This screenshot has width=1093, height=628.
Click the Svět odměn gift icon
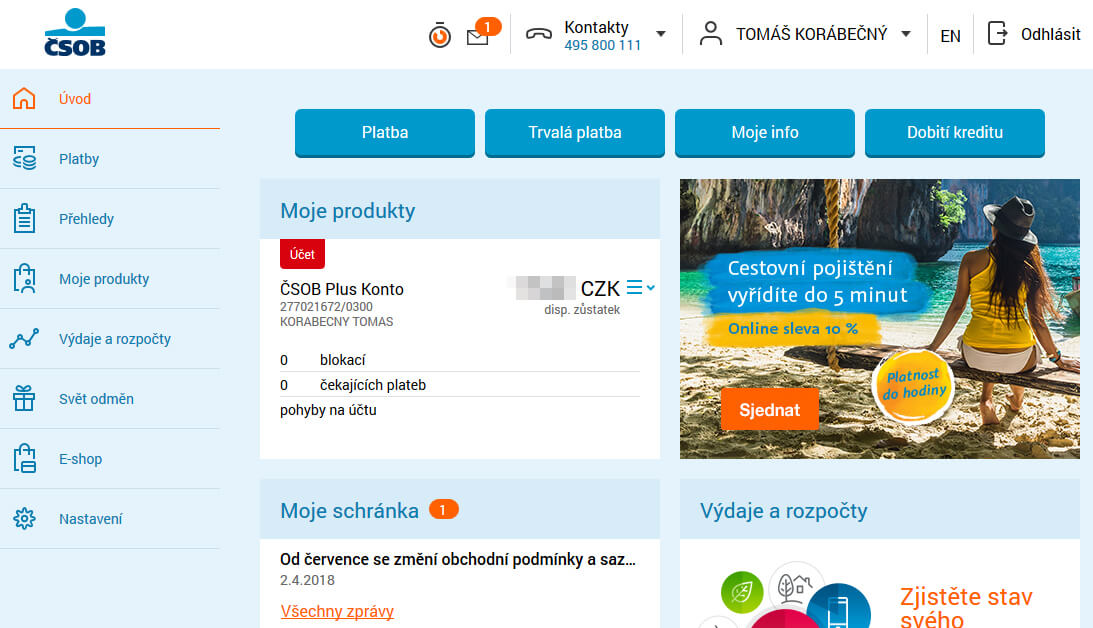click(x=24, y=399)
